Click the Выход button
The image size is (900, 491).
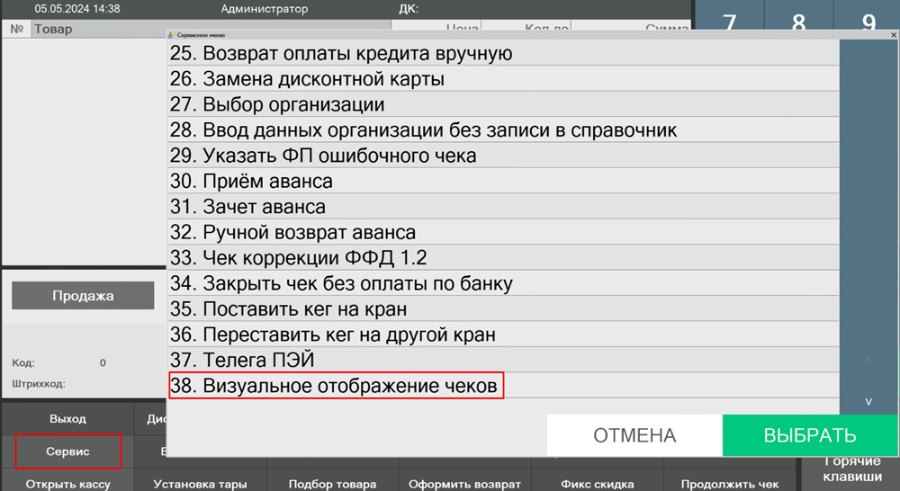[x=68, y=419]
